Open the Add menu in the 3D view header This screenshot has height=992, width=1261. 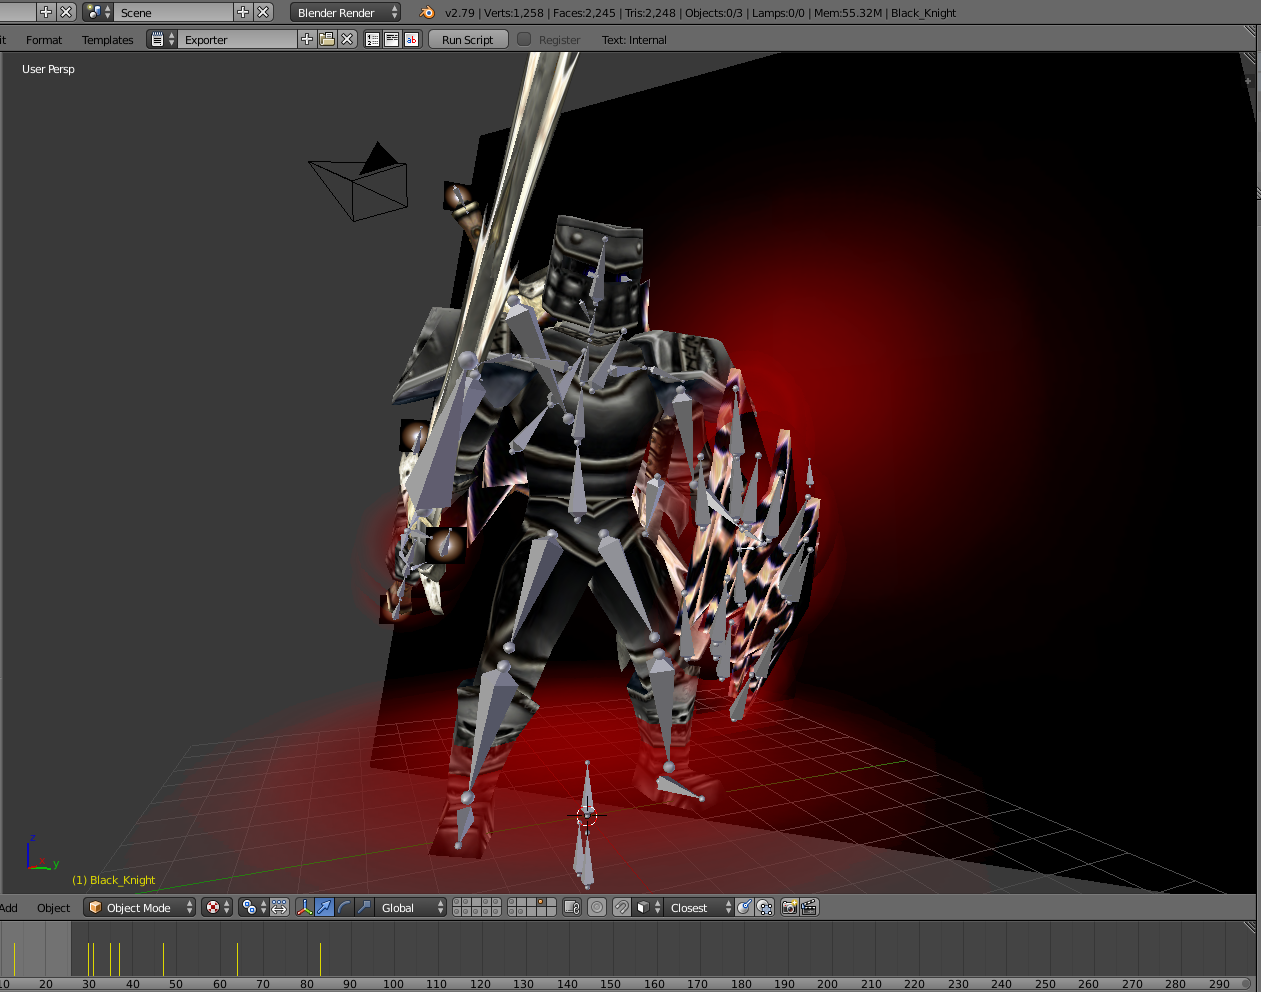point(9,908)
